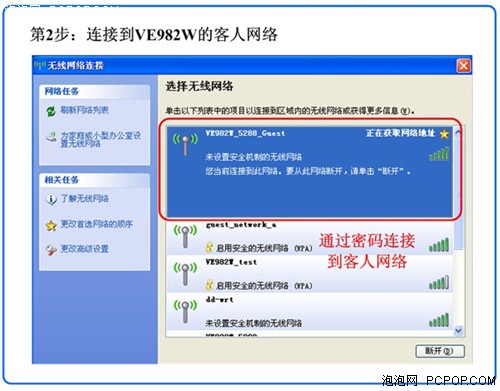
Task: Click the lock icon on VE982W_test entry
Action: (209, 285)
